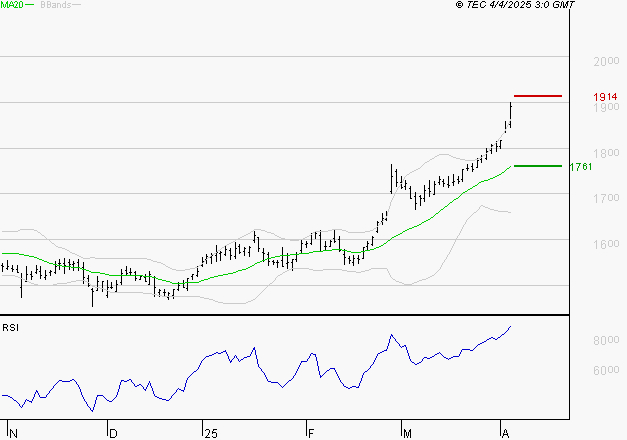627x440 pixels.
Task: Click the RSI 8000 axis label
Action: tap(606, 340)
